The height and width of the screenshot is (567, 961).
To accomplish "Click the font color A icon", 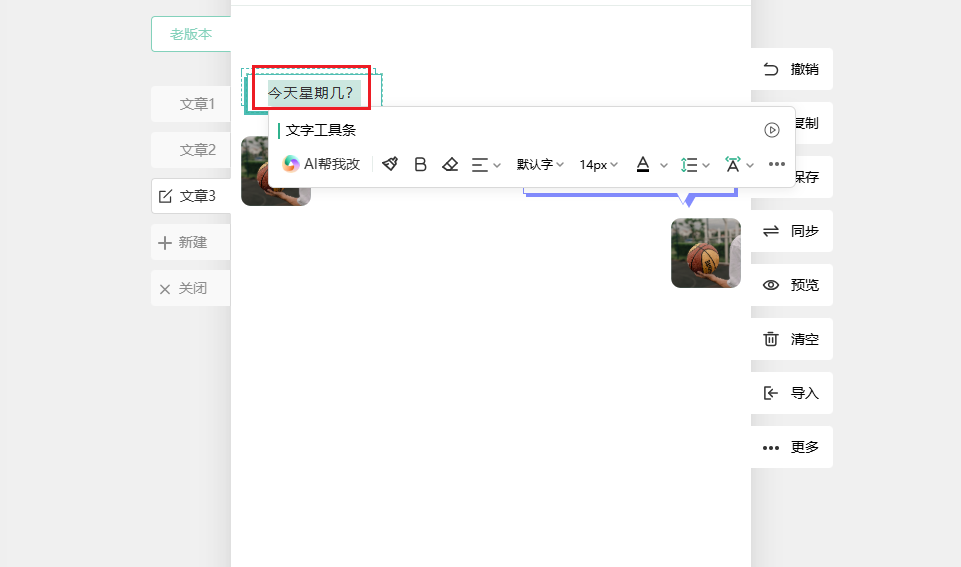I will coord(643,164).
